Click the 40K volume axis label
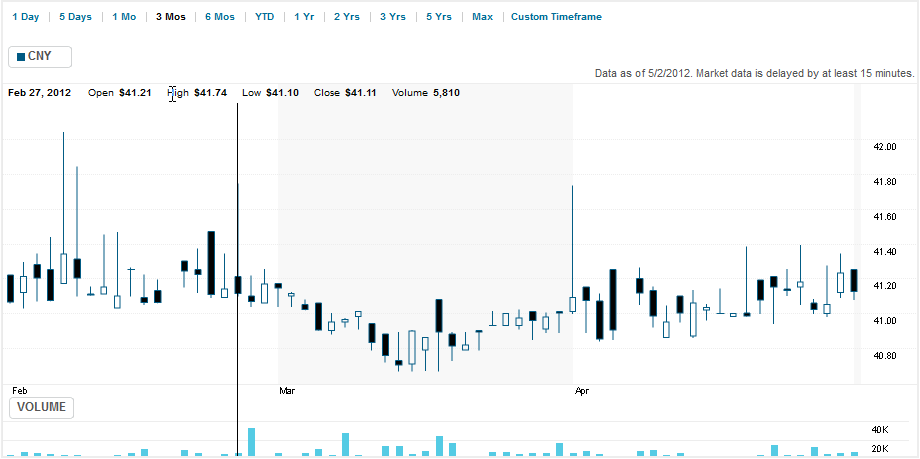 pos(882,430)
